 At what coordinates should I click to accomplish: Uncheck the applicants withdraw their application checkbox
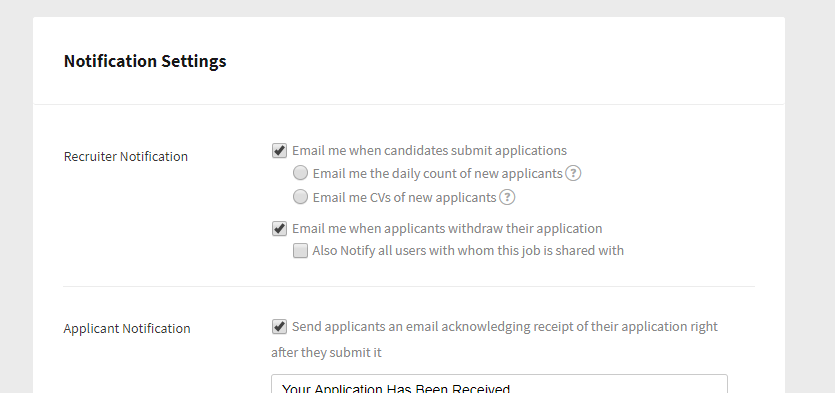click(x=280, y=229)
